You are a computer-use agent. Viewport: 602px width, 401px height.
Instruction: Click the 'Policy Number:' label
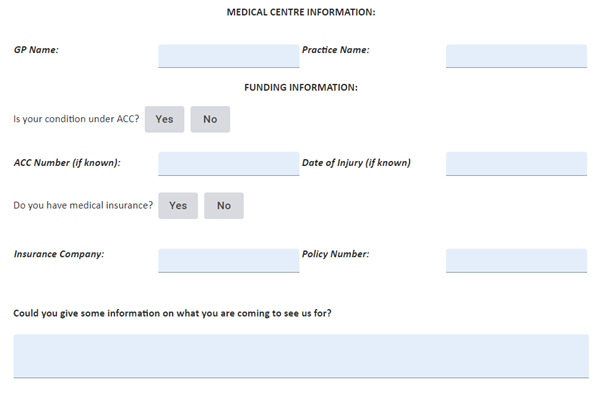(335, 254)
